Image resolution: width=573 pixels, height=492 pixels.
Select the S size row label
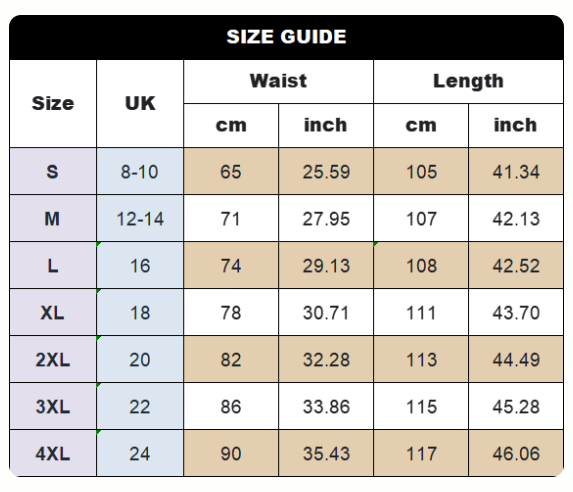point(53,171)
